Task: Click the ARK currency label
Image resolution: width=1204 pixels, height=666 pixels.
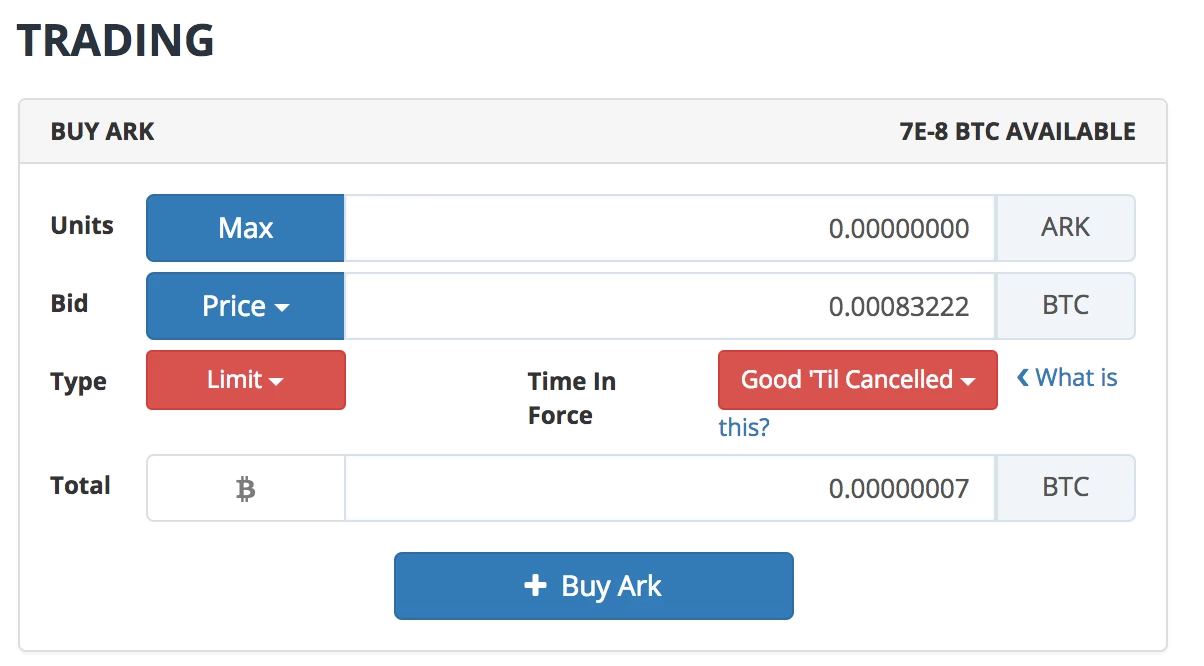Action: pyautogui.click(x=1065, y=228)
